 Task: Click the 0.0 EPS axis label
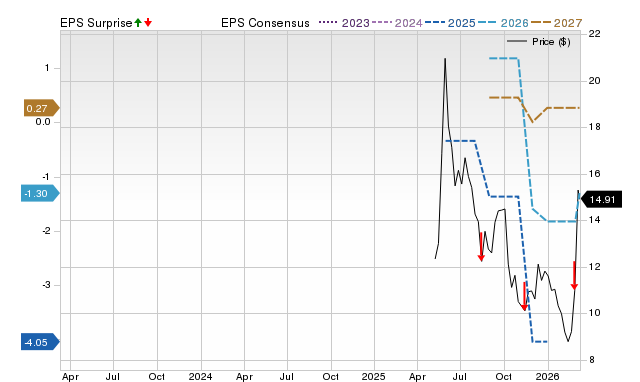click(x=43, y=122)
